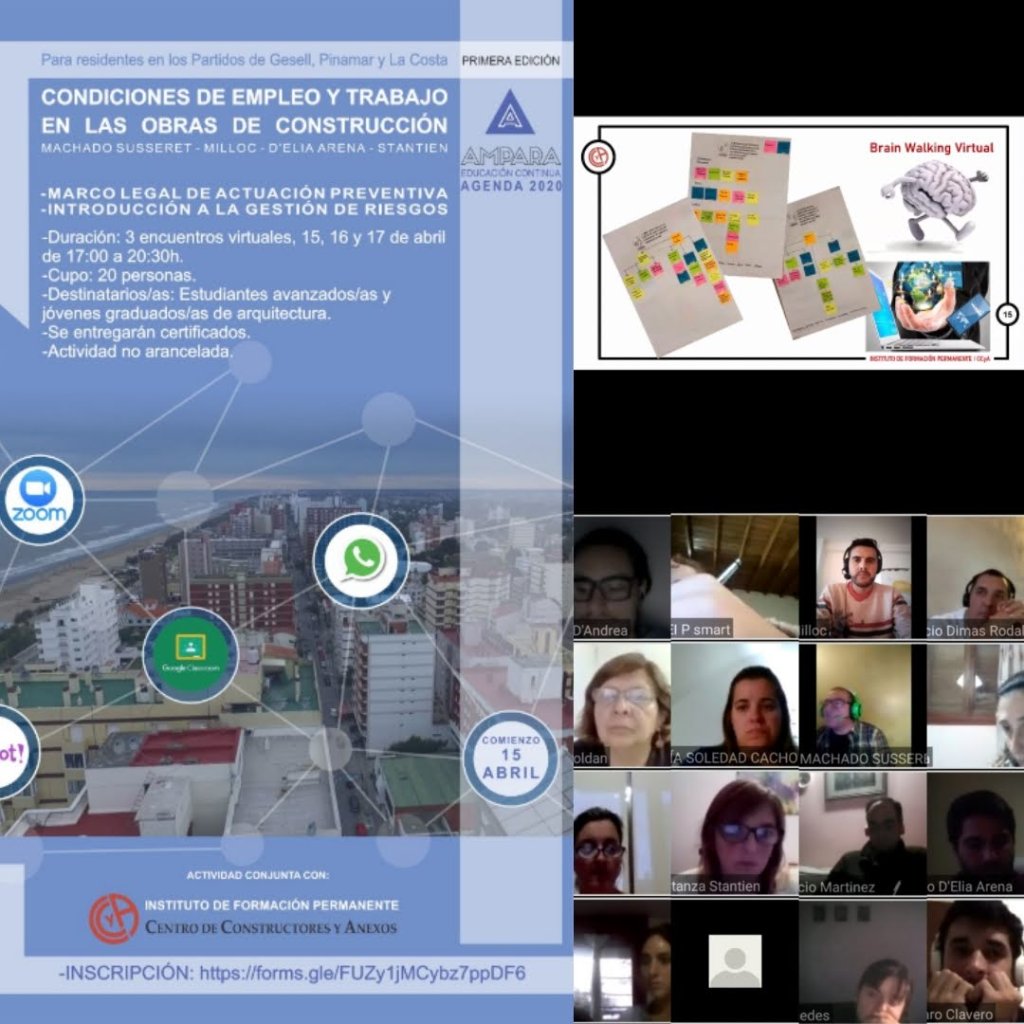This screenshot has height=1024, width=1024.
Task: Select the Brain Walking Virtual slide title
Action: 930,148
